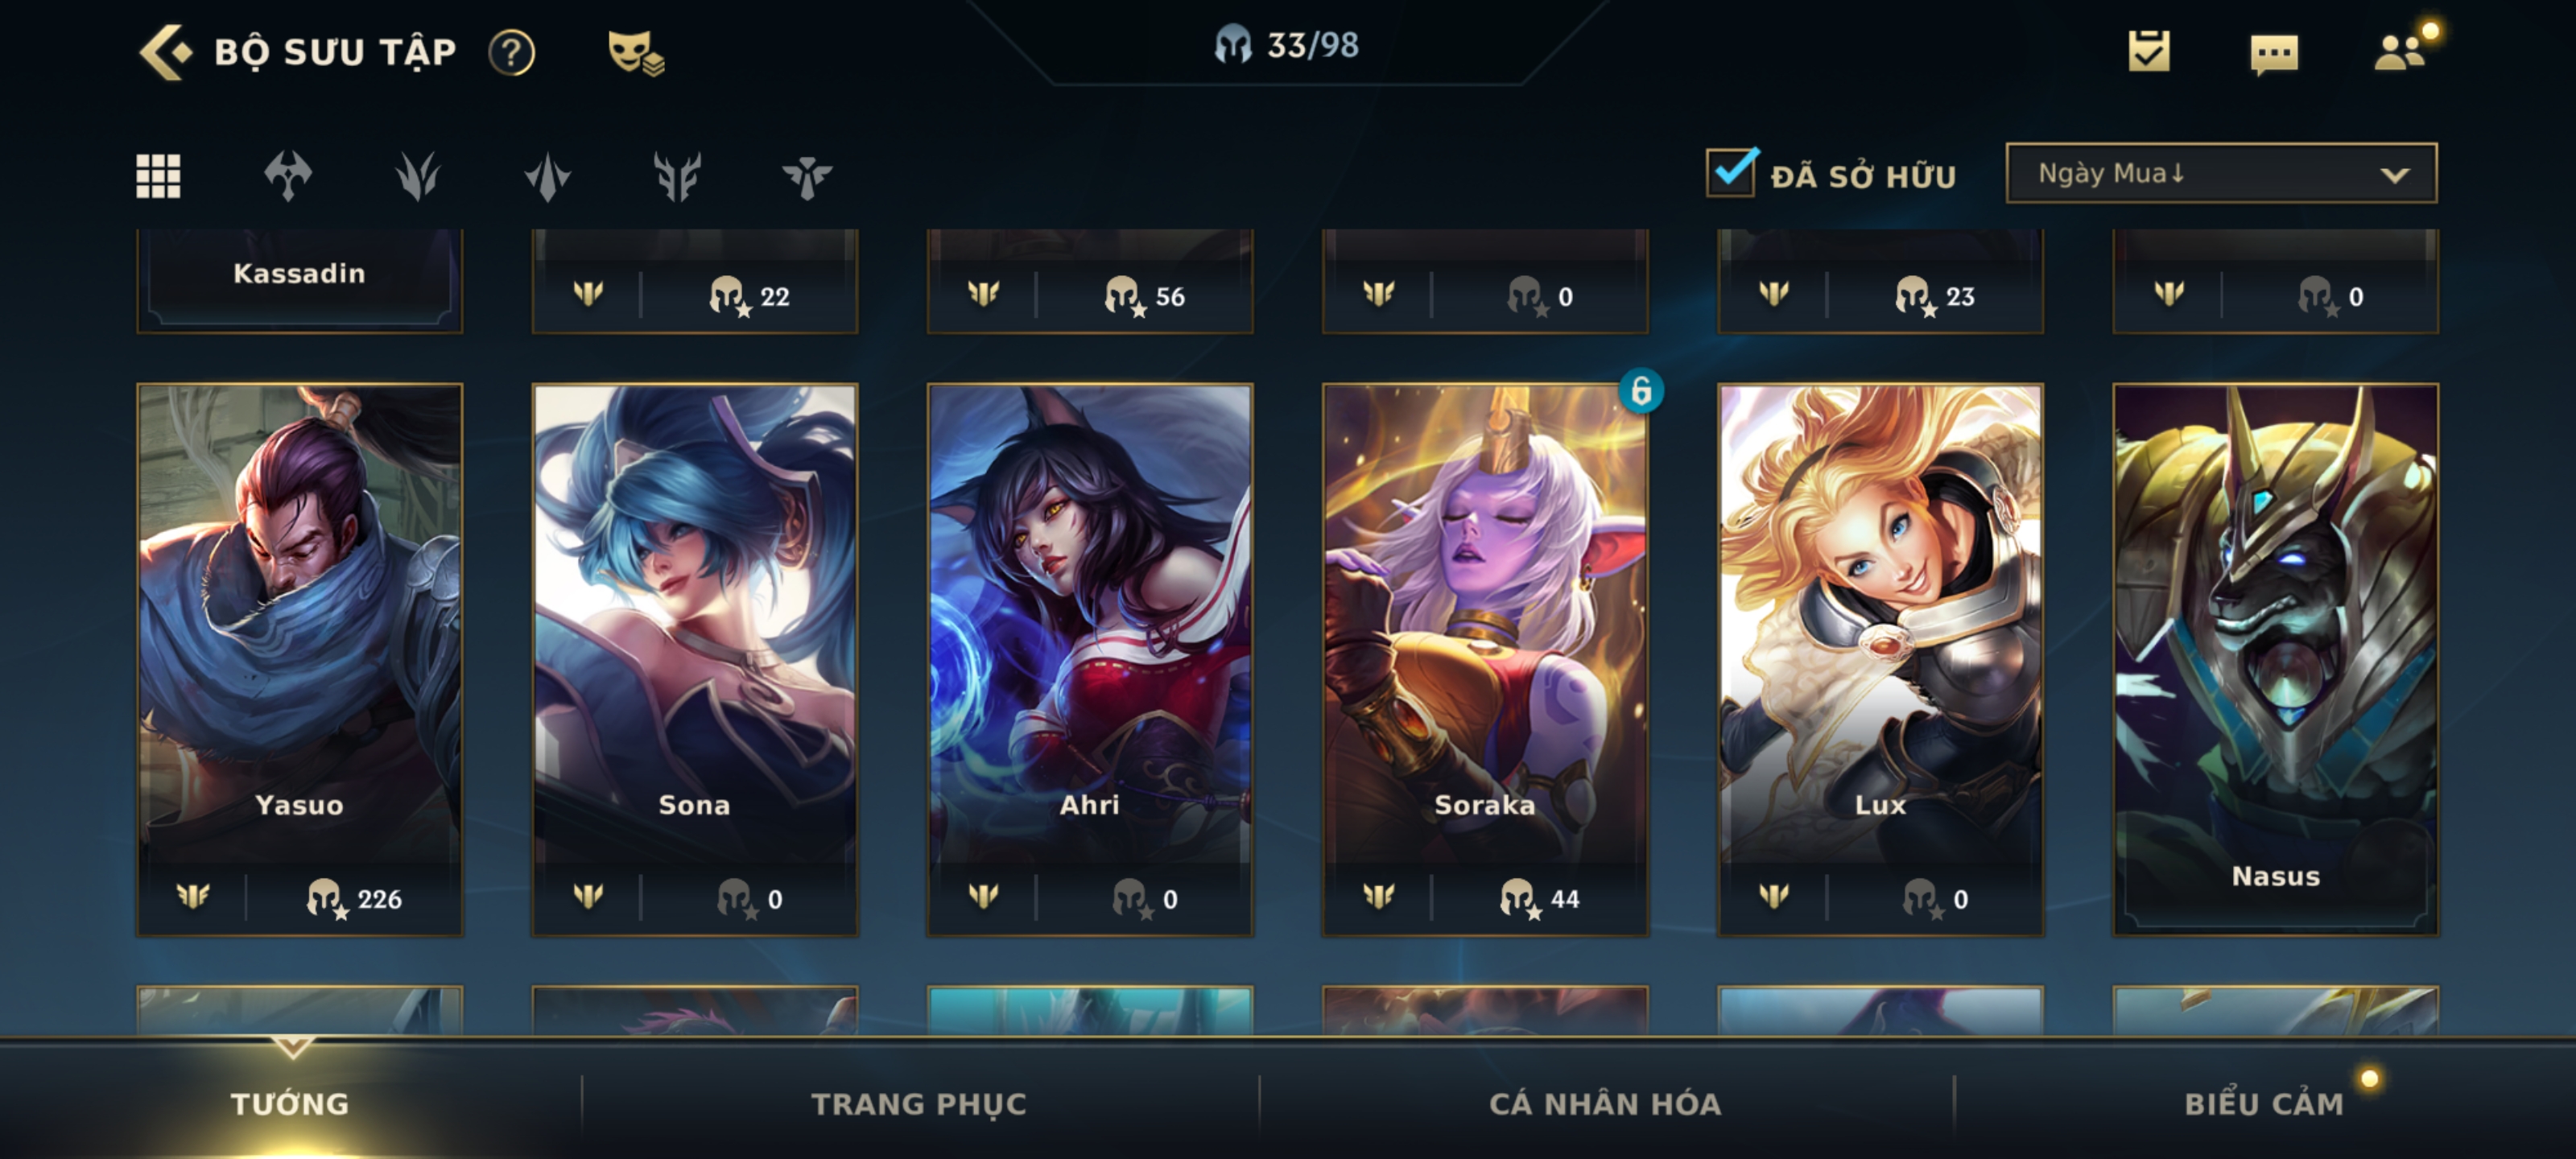This screenshot has width=2576, height=1159.
Task: Open the Biểu Cảm tab
Action: 2264,1104
